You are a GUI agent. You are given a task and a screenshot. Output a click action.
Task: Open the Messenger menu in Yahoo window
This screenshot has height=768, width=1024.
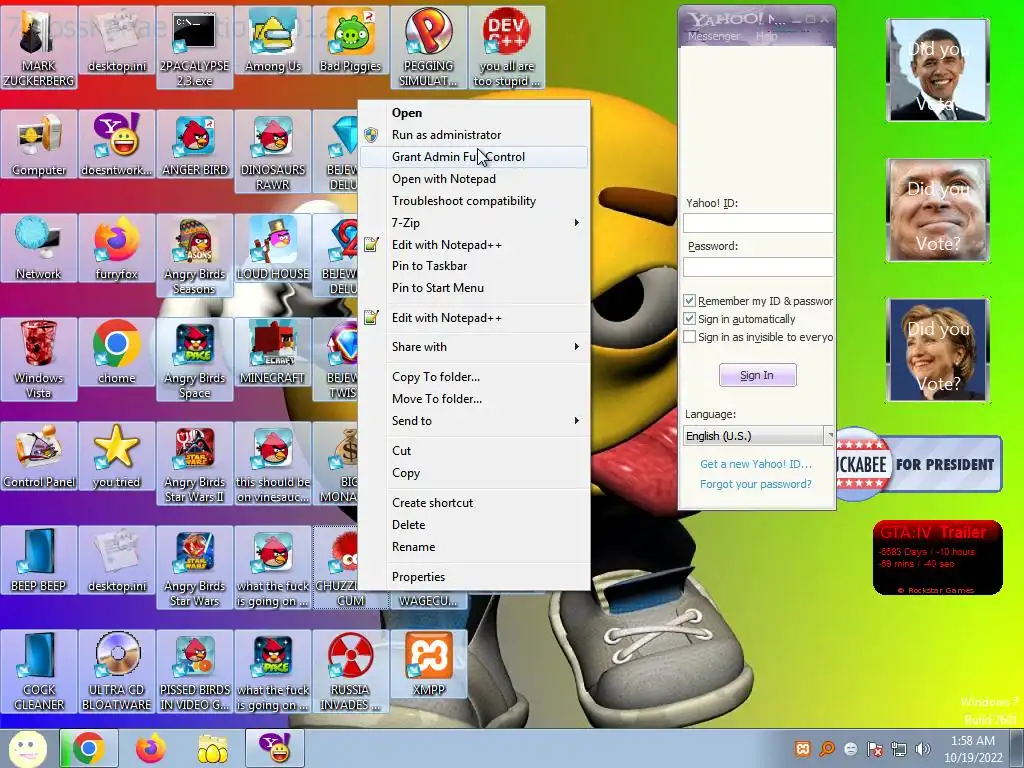click(x=714, y=37)
